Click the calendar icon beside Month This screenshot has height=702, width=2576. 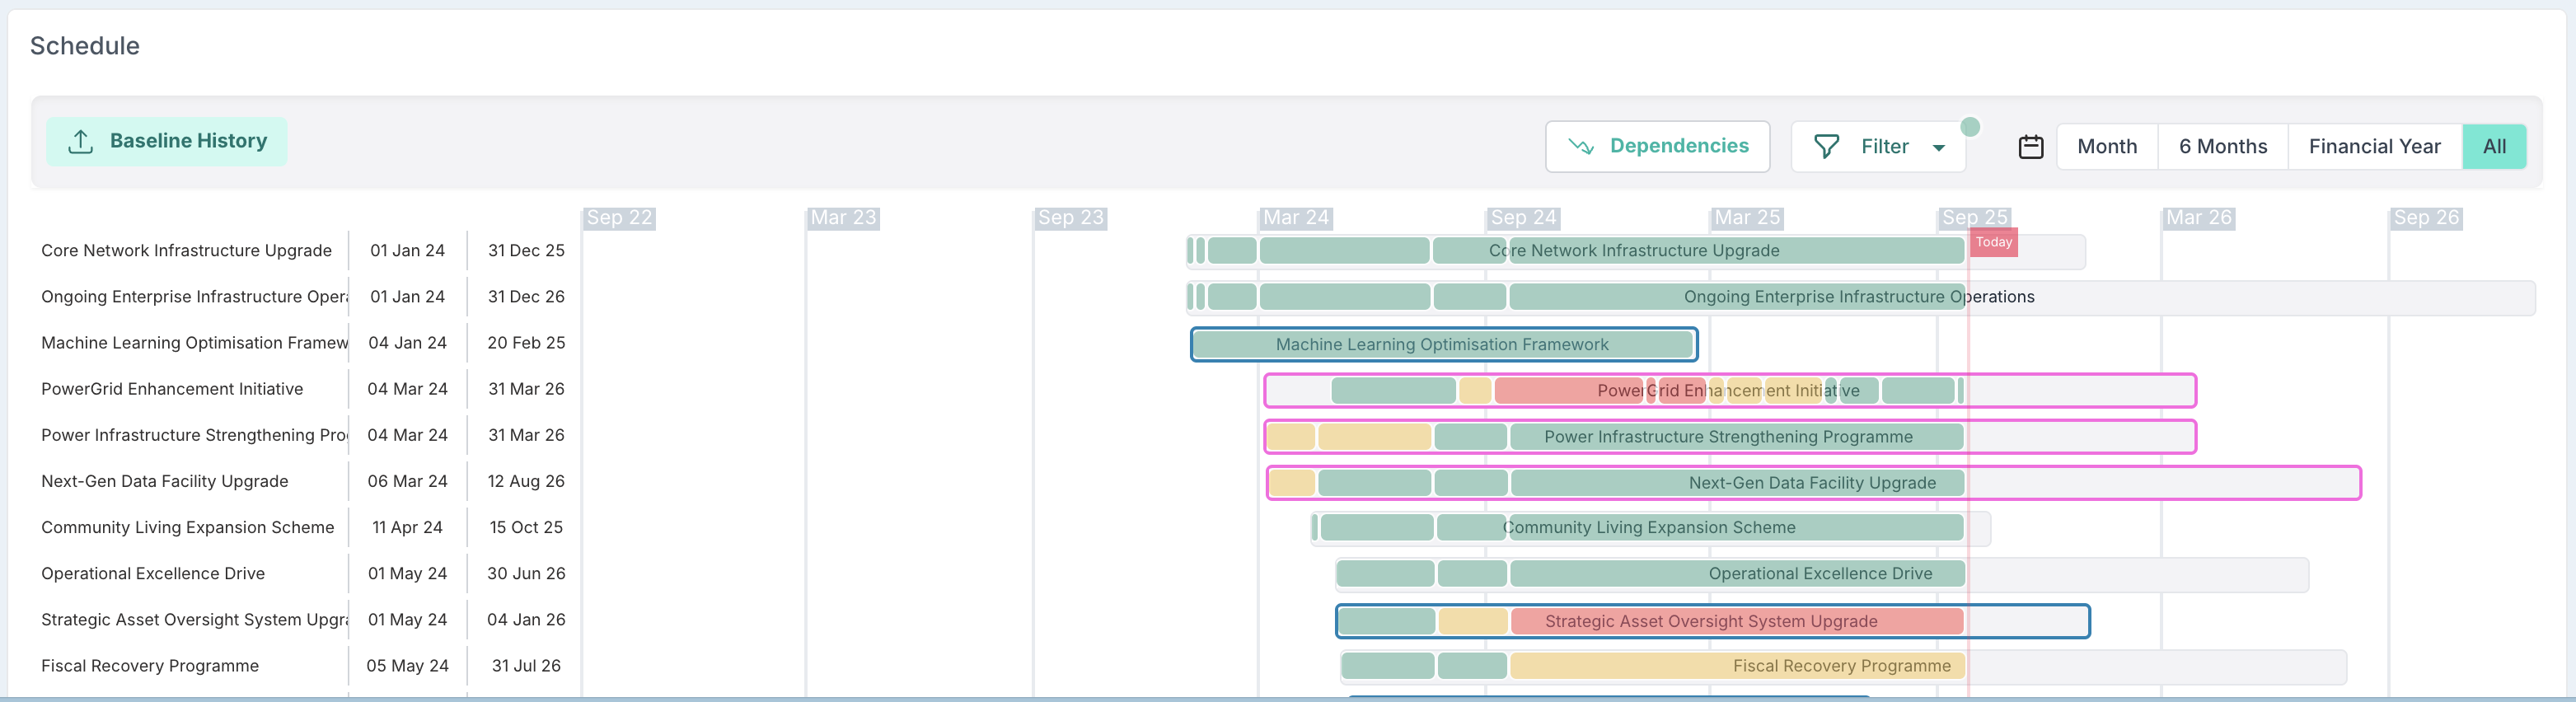click(2030, 147)
